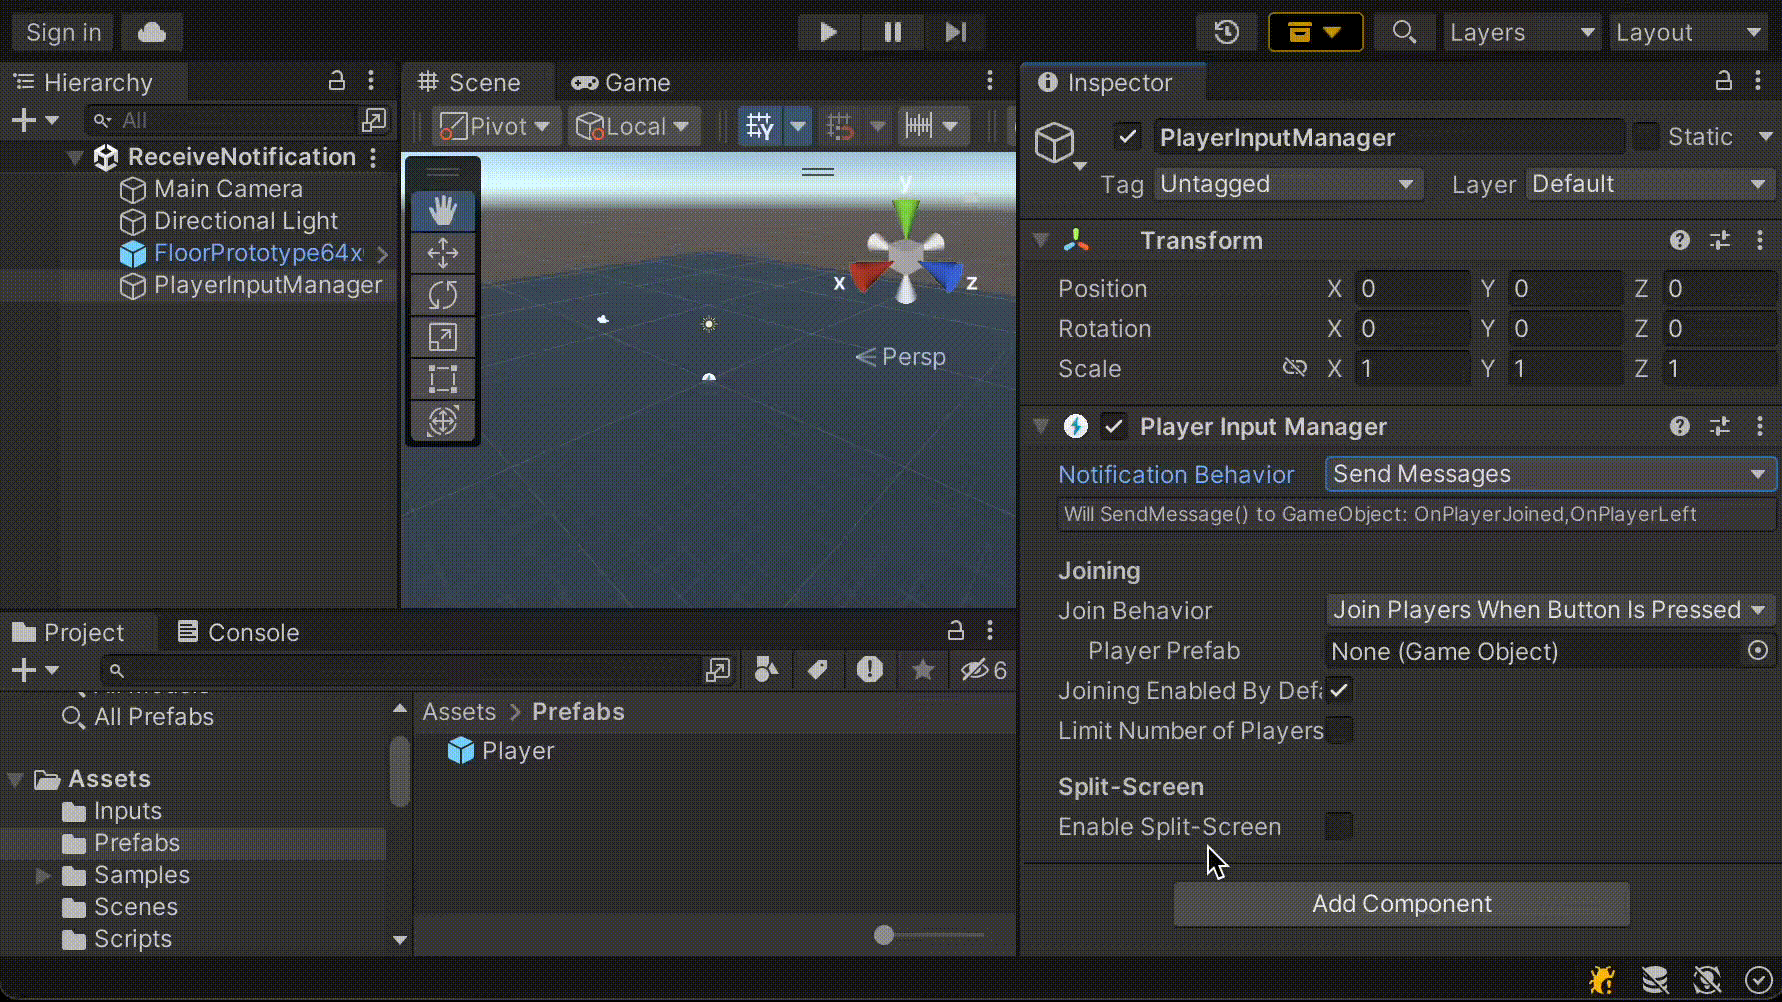
Task: Expand the Samples folder arrow
Action: coord(43,875)
